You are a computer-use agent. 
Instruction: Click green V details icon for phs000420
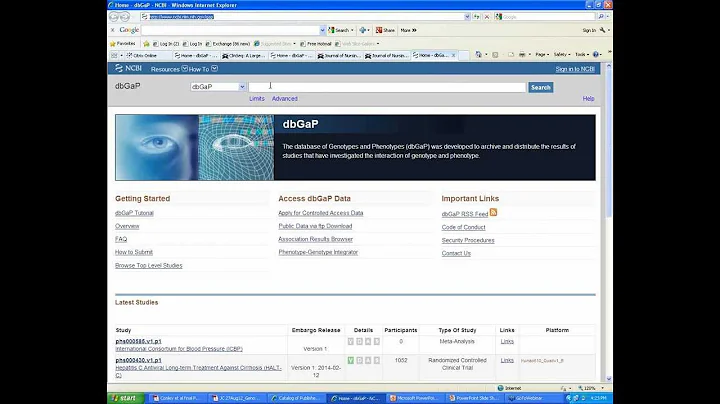tap(350, 360)
